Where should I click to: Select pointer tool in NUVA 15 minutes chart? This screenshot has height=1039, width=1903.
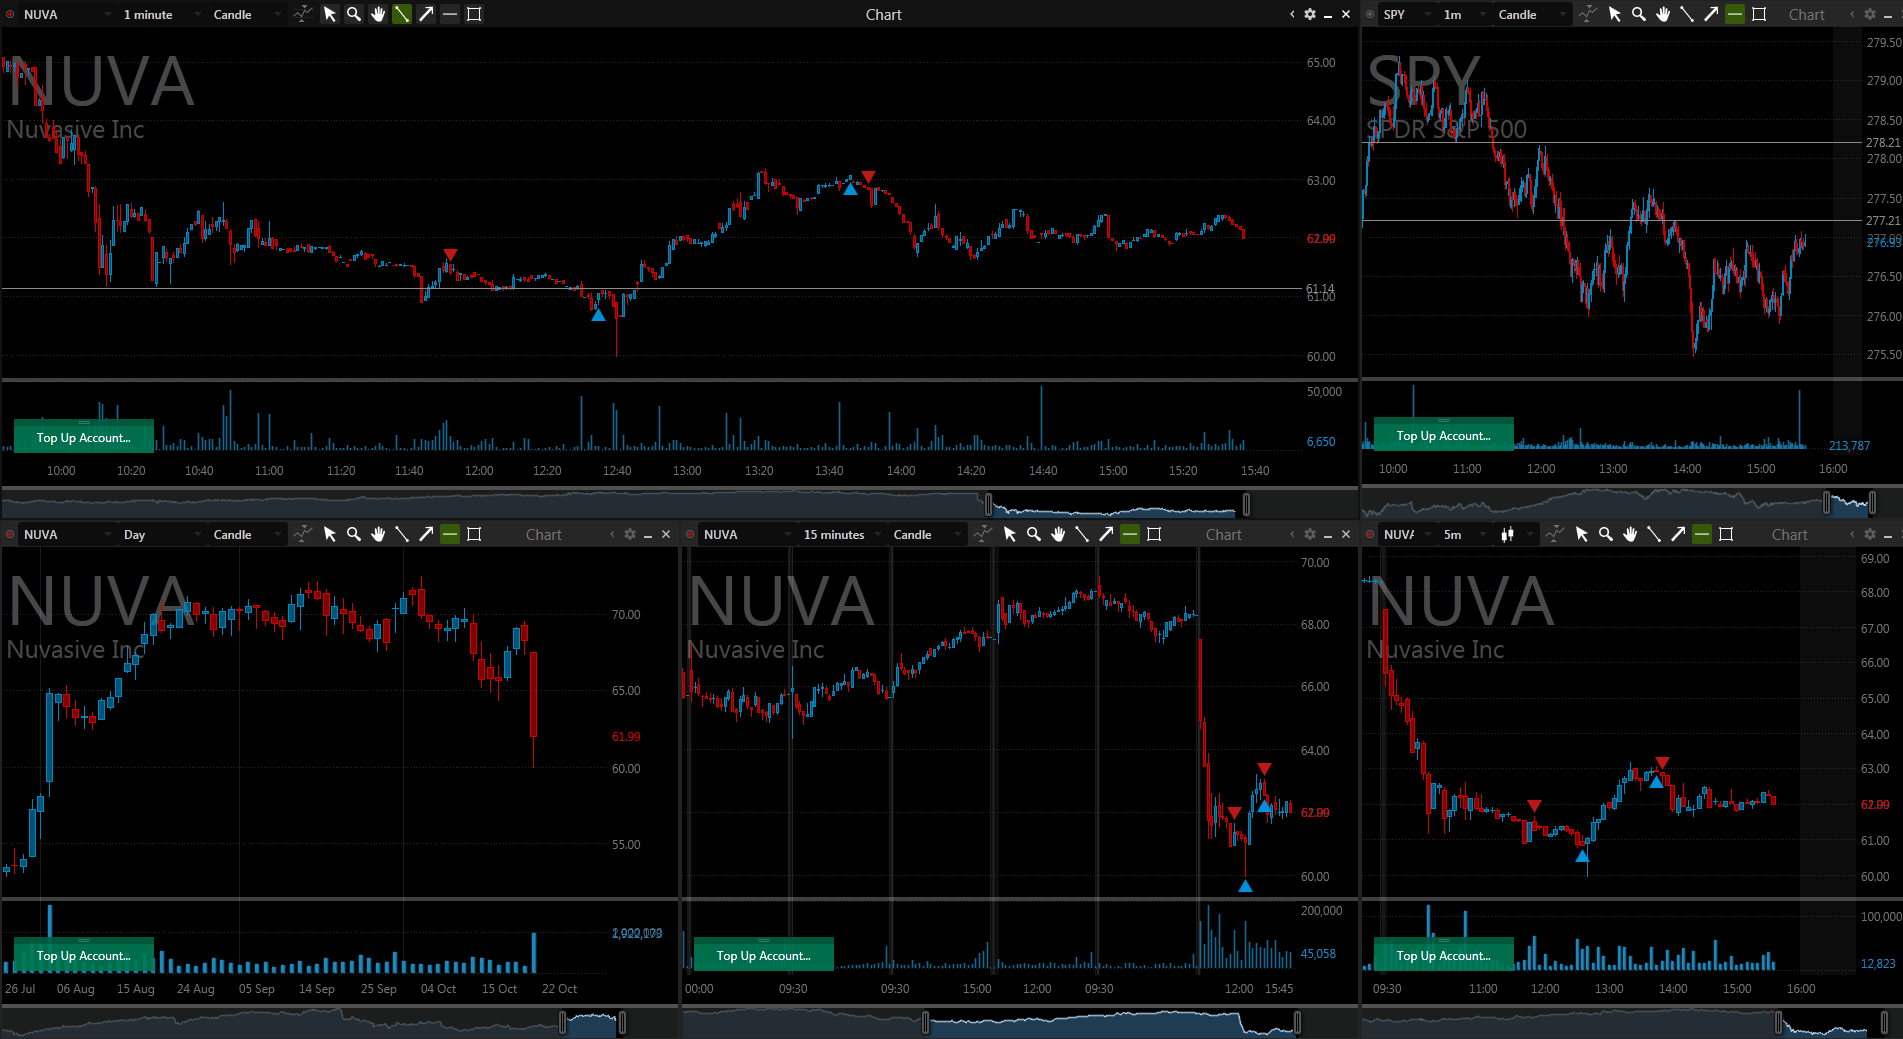[x=1010, y=534]
